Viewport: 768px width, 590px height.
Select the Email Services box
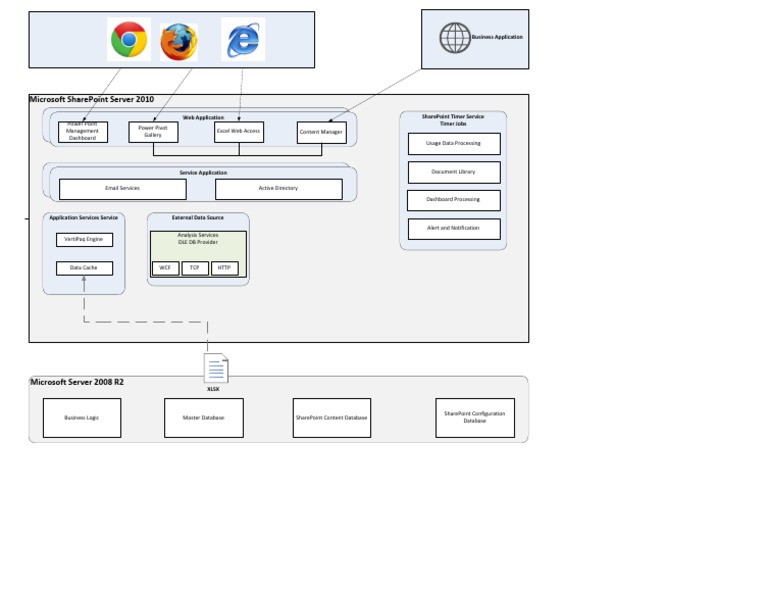point(122,189)
